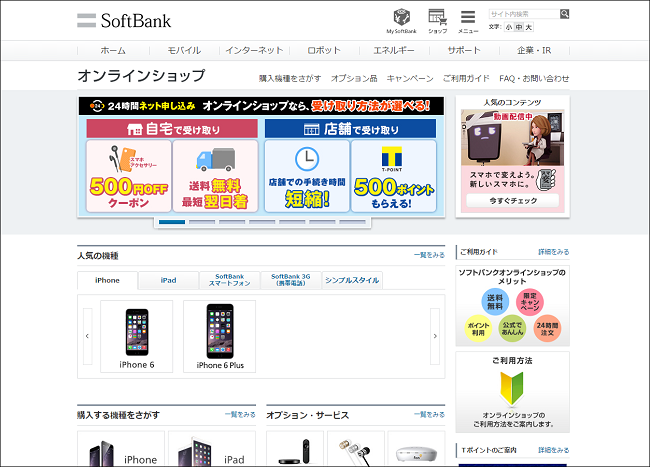Open the インターネット navigation item
The width and height of the screenshot is (650, 467).
coord(254,51)
